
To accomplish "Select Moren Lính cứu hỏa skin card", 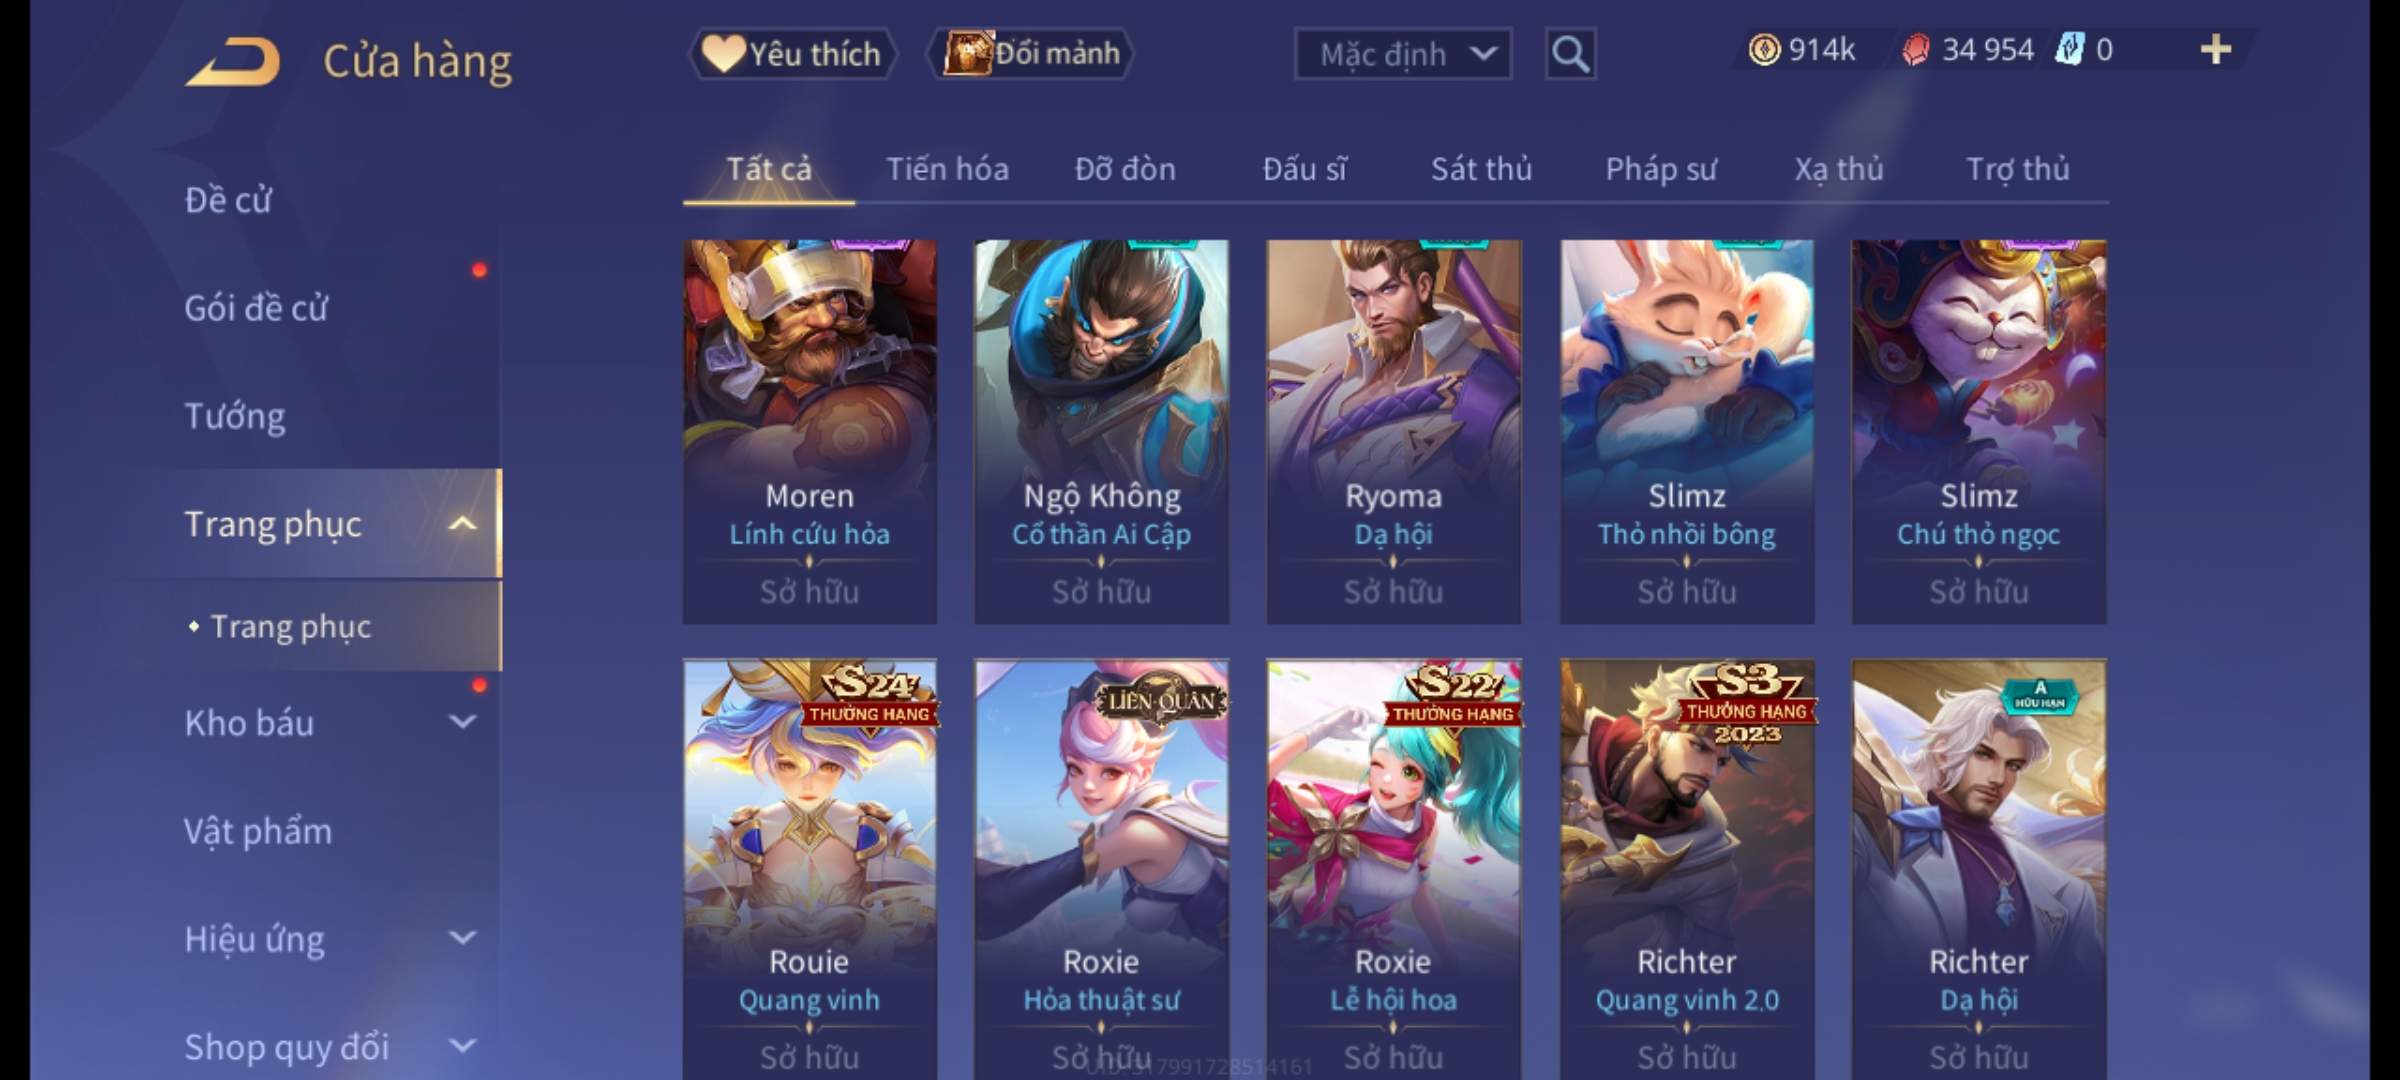I will click(x=810, y=431).
